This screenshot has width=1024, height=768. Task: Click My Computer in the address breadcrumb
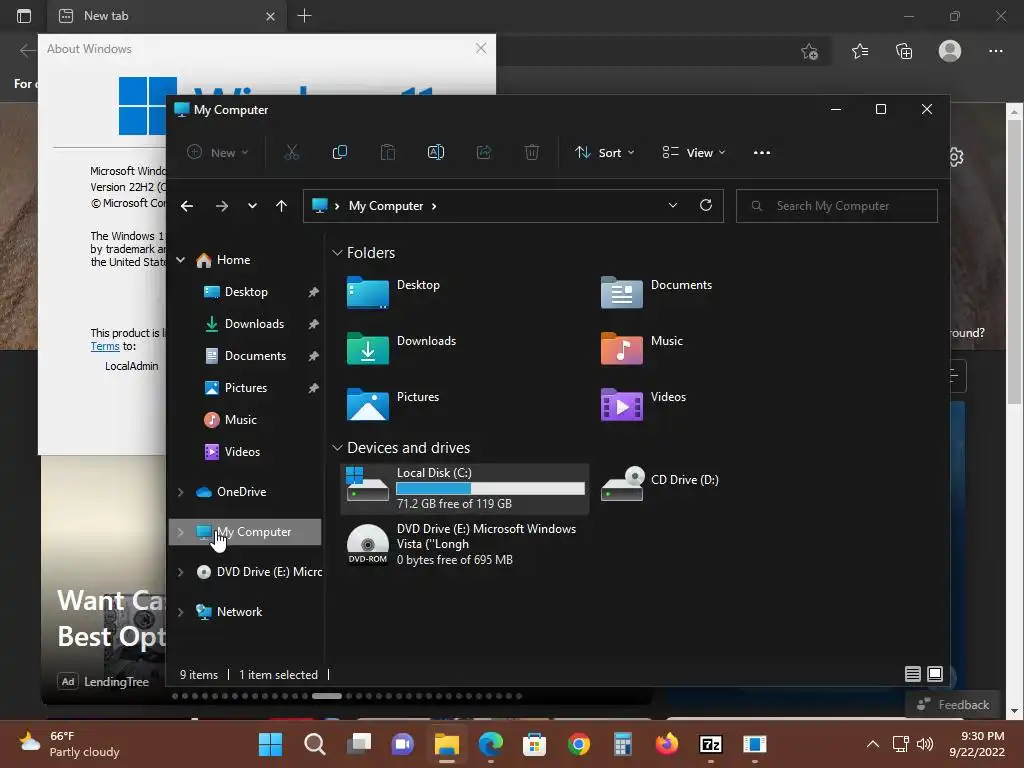385,206
